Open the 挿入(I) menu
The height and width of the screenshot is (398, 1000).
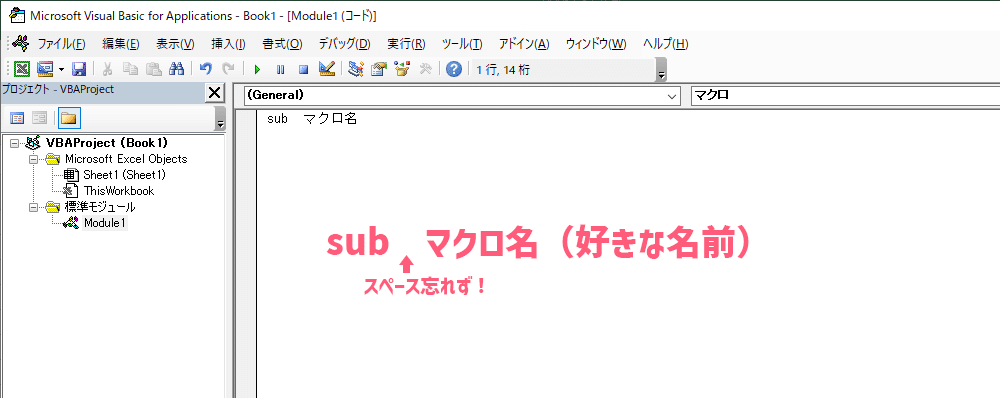click(228, 44)
